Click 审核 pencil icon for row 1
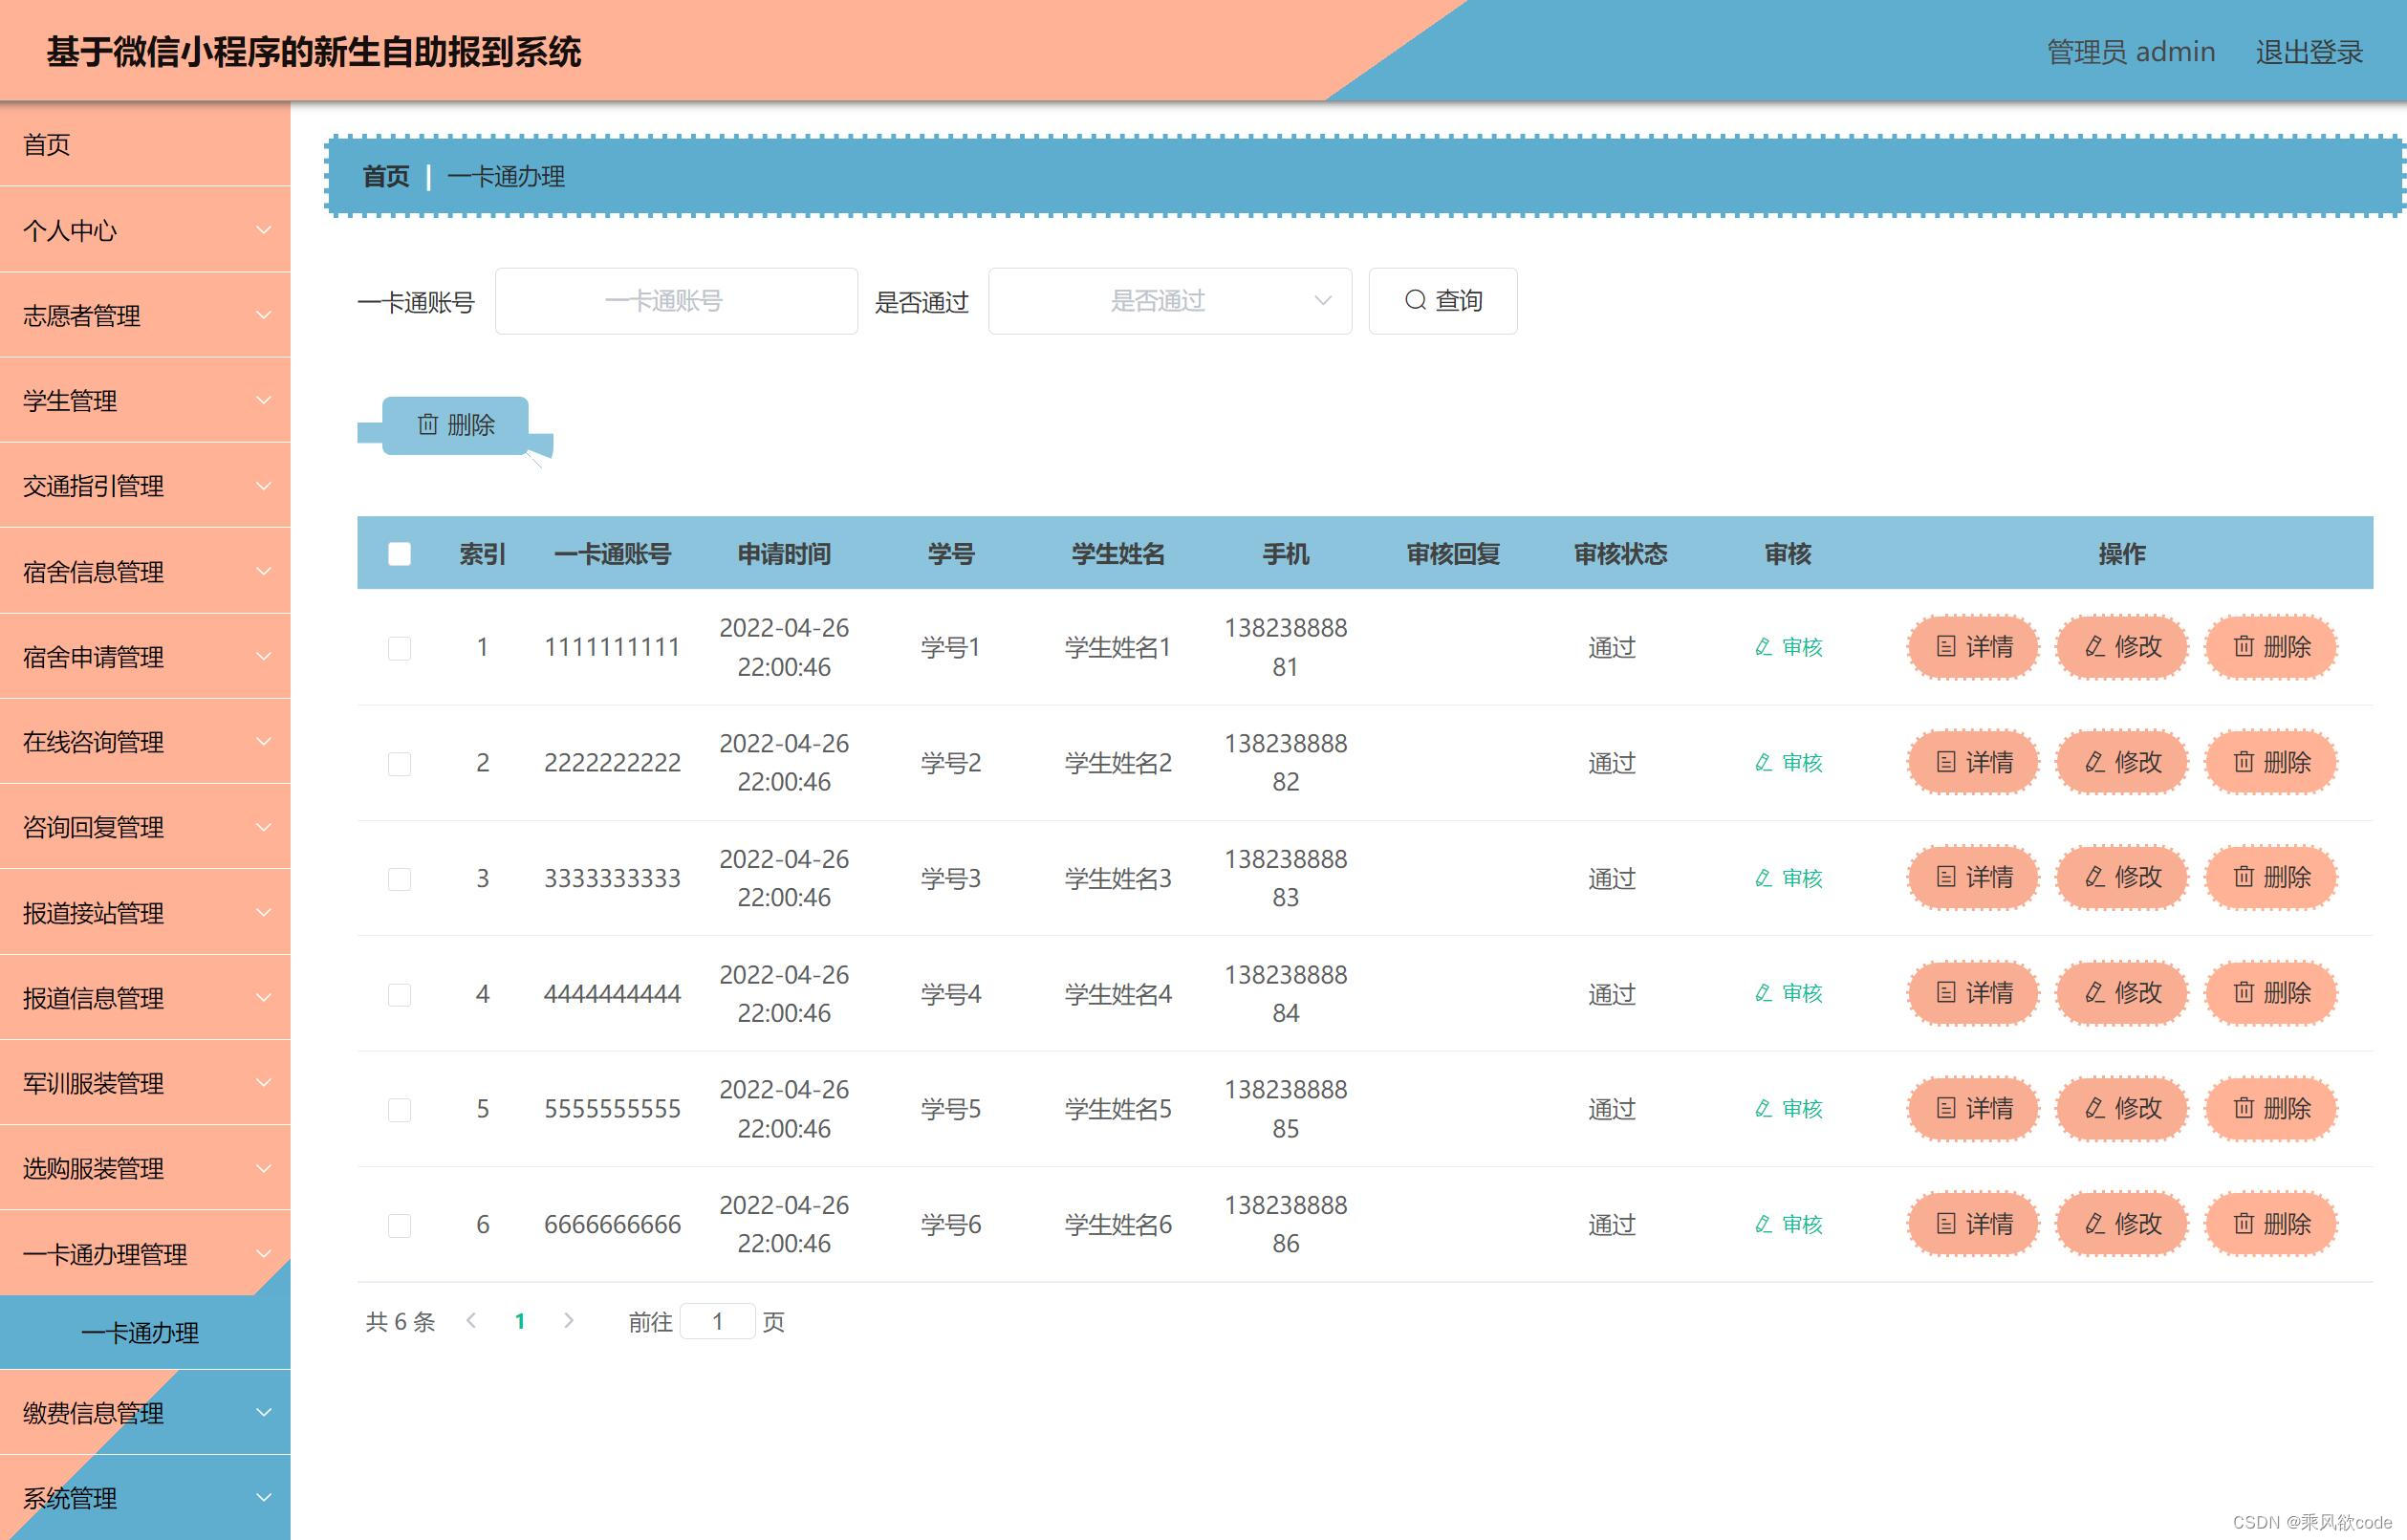The image size is (2407, 1540). [x=1764, y=647]
